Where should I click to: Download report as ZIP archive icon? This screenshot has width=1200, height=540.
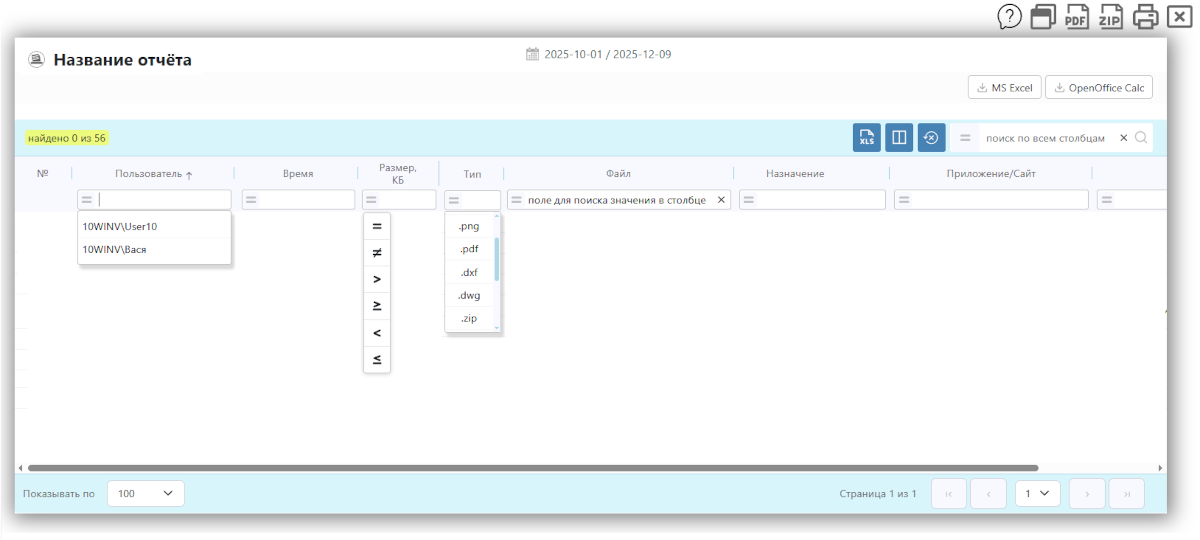(x=1111, y=16)
